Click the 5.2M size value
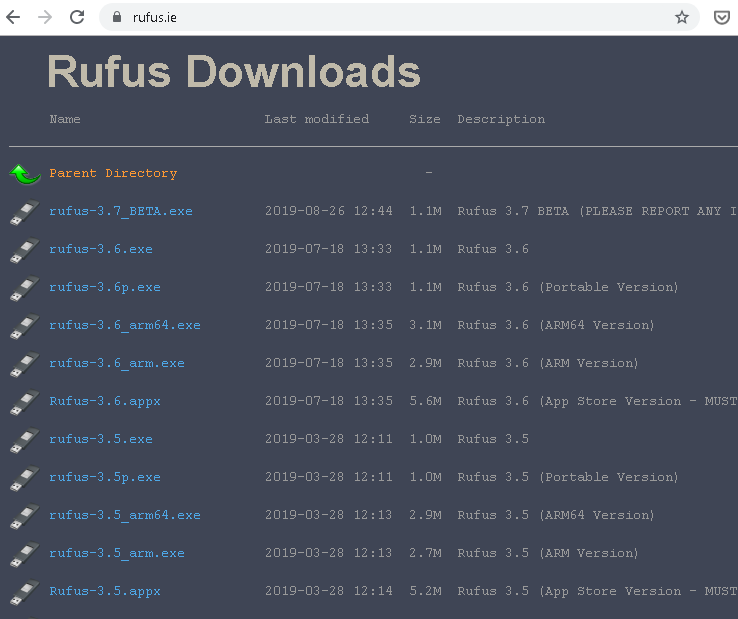The height and width of the screenshot is (619, 738). (x=425, y=591)
